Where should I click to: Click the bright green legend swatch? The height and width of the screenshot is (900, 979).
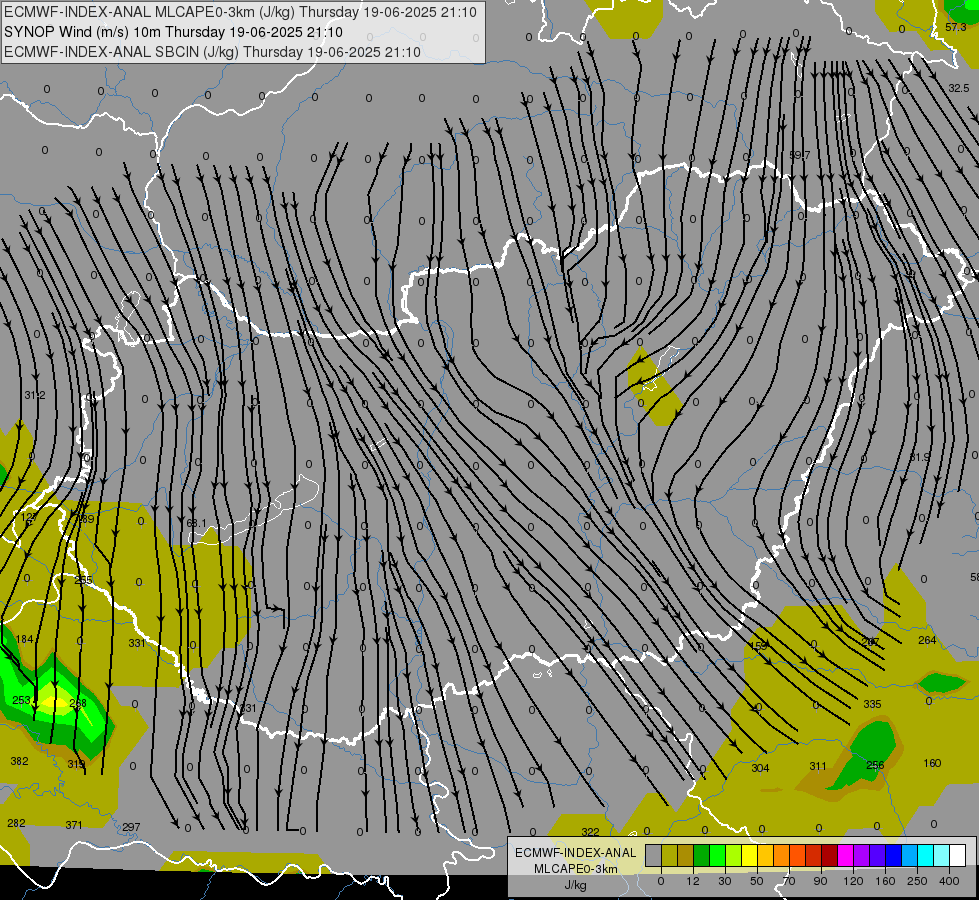click(717, 855)
